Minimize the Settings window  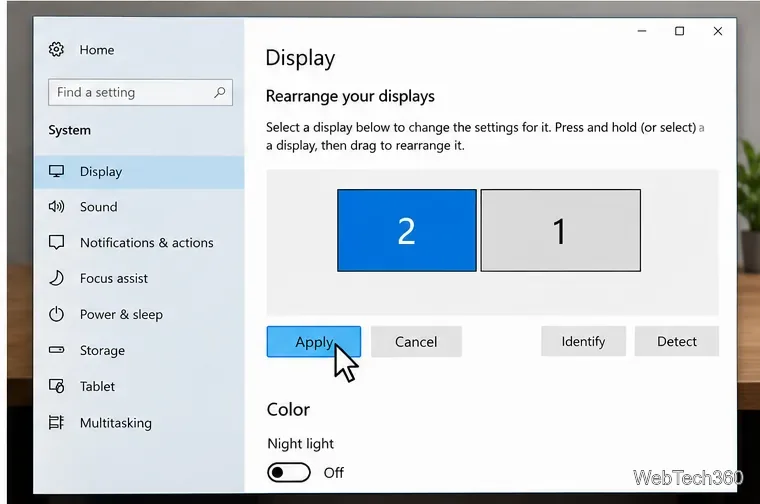click(x=642, y=31)
